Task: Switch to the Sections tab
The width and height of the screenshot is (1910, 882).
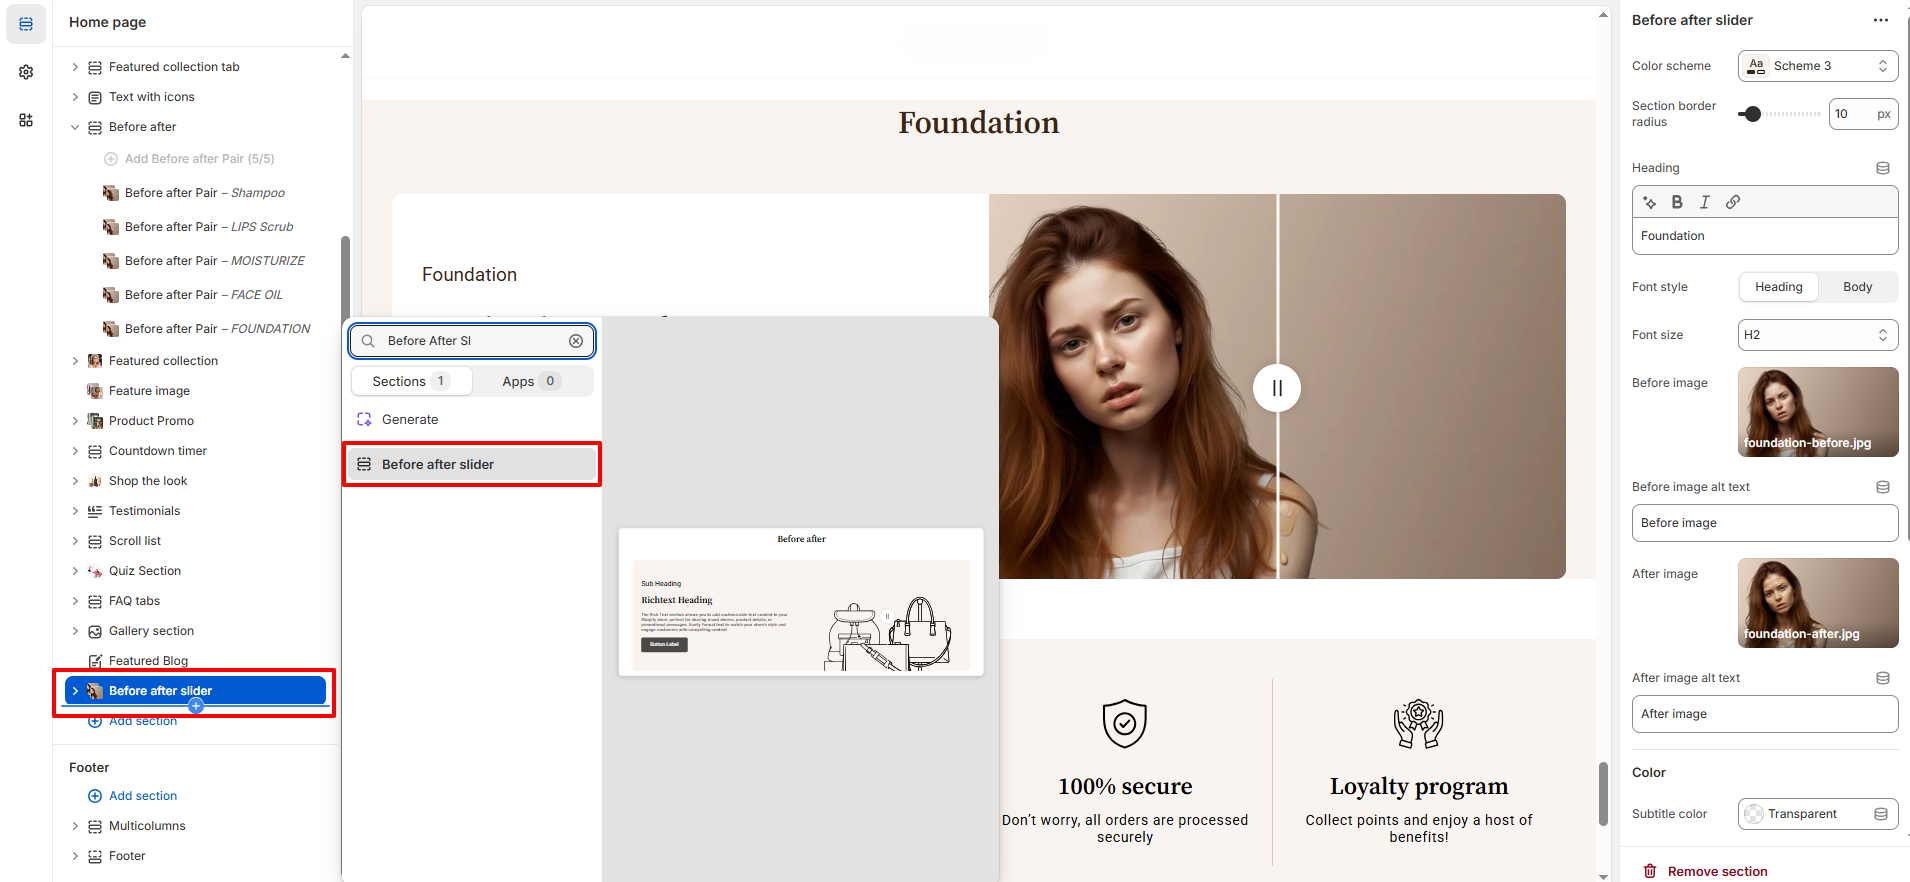Action: pos(411,381)
